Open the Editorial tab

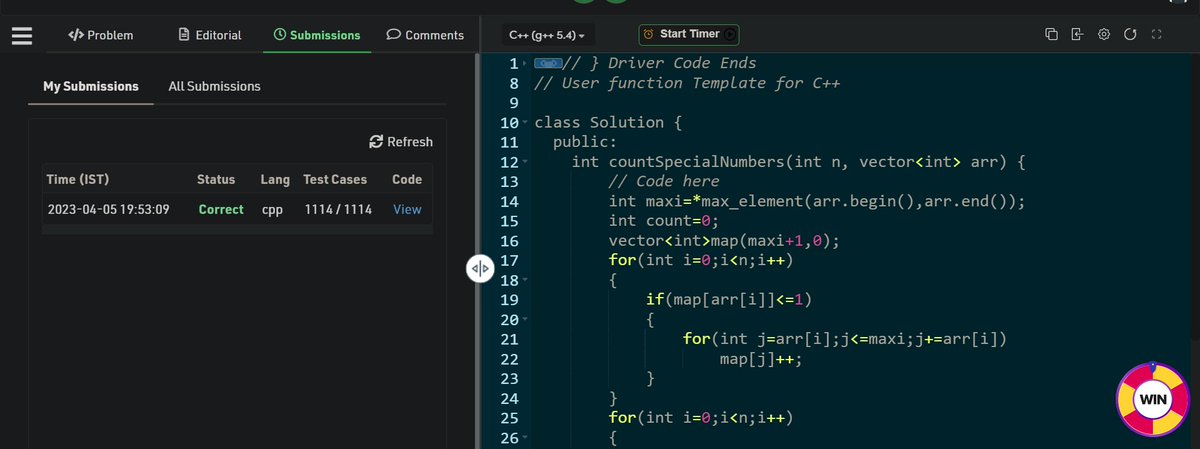[x=210, y=35]
